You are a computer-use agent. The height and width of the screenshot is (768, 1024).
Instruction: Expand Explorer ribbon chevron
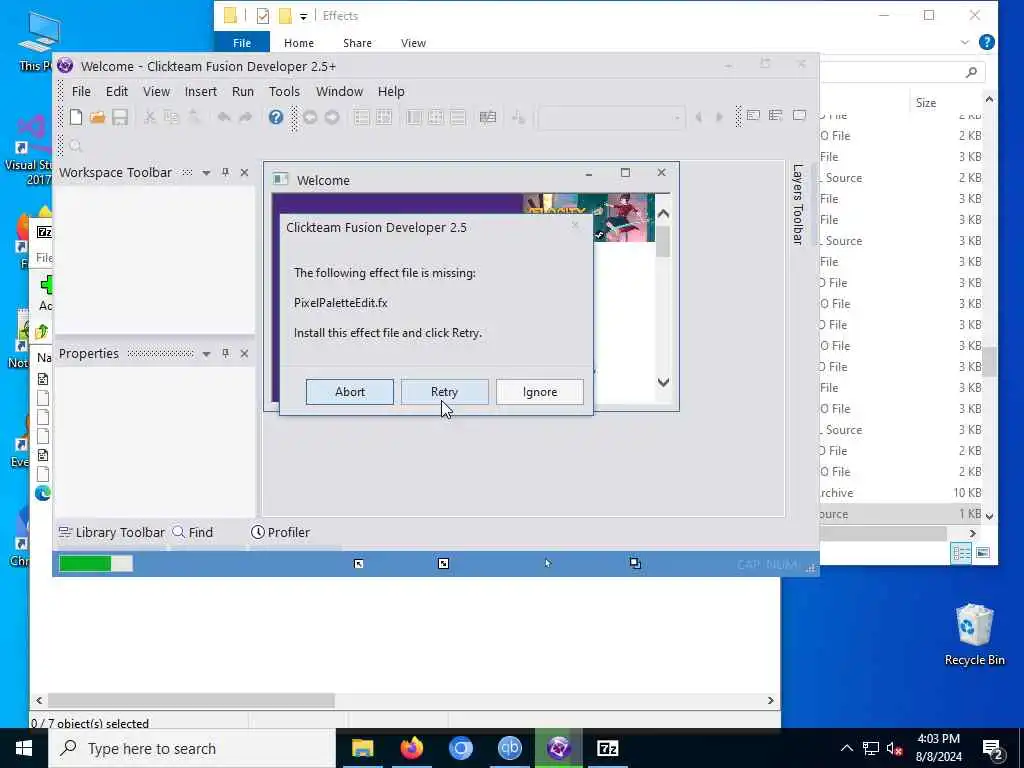click(x=965, y=42)
